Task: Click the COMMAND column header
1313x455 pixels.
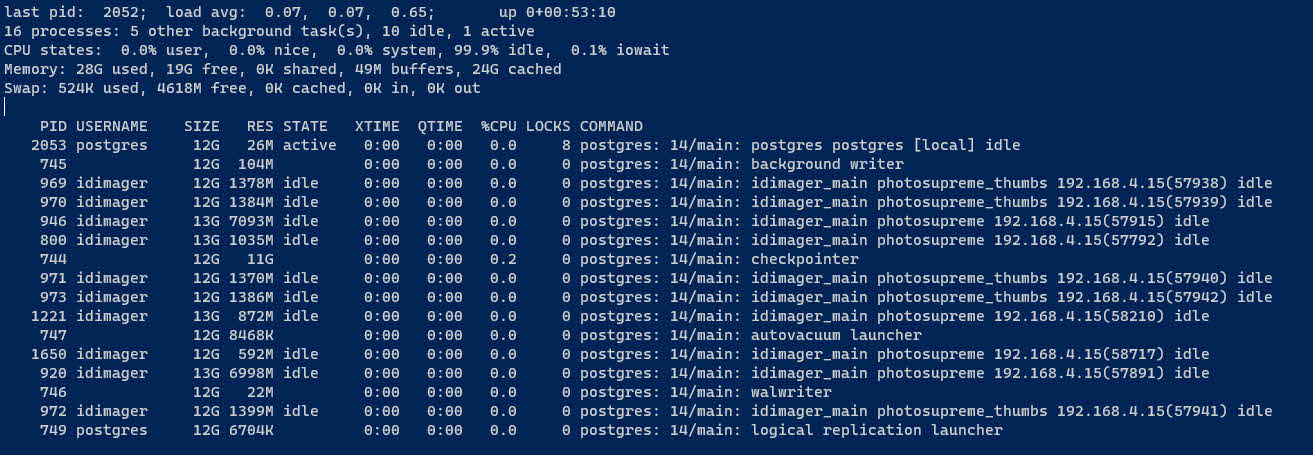Action: click(x=611, y=126)
